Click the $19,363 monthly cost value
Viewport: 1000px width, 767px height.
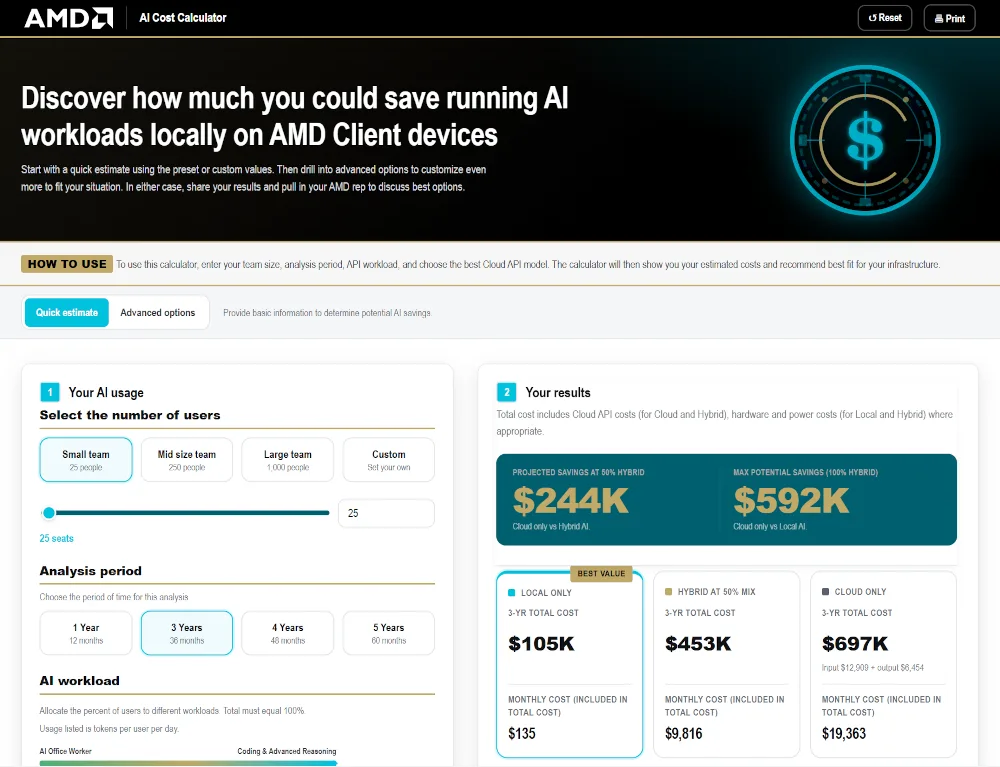[844, 734]
